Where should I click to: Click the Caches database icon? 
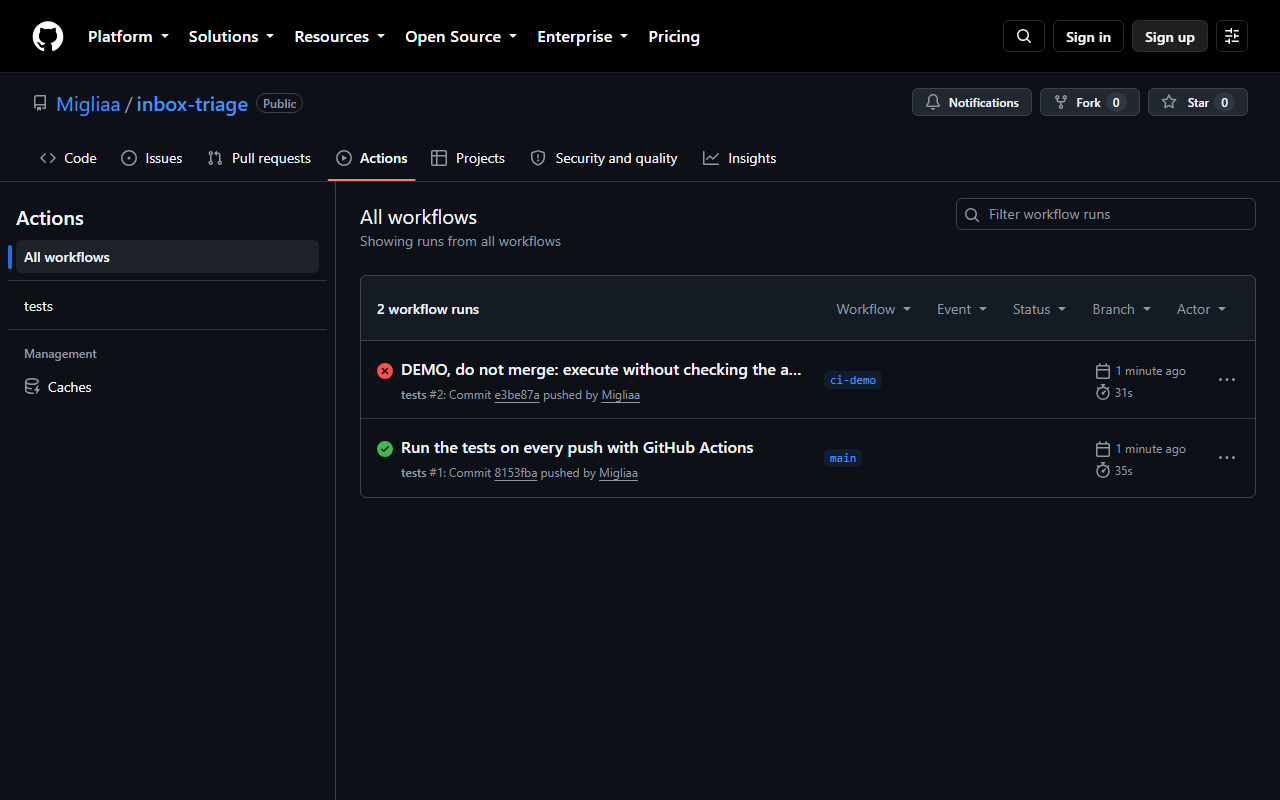32,387
